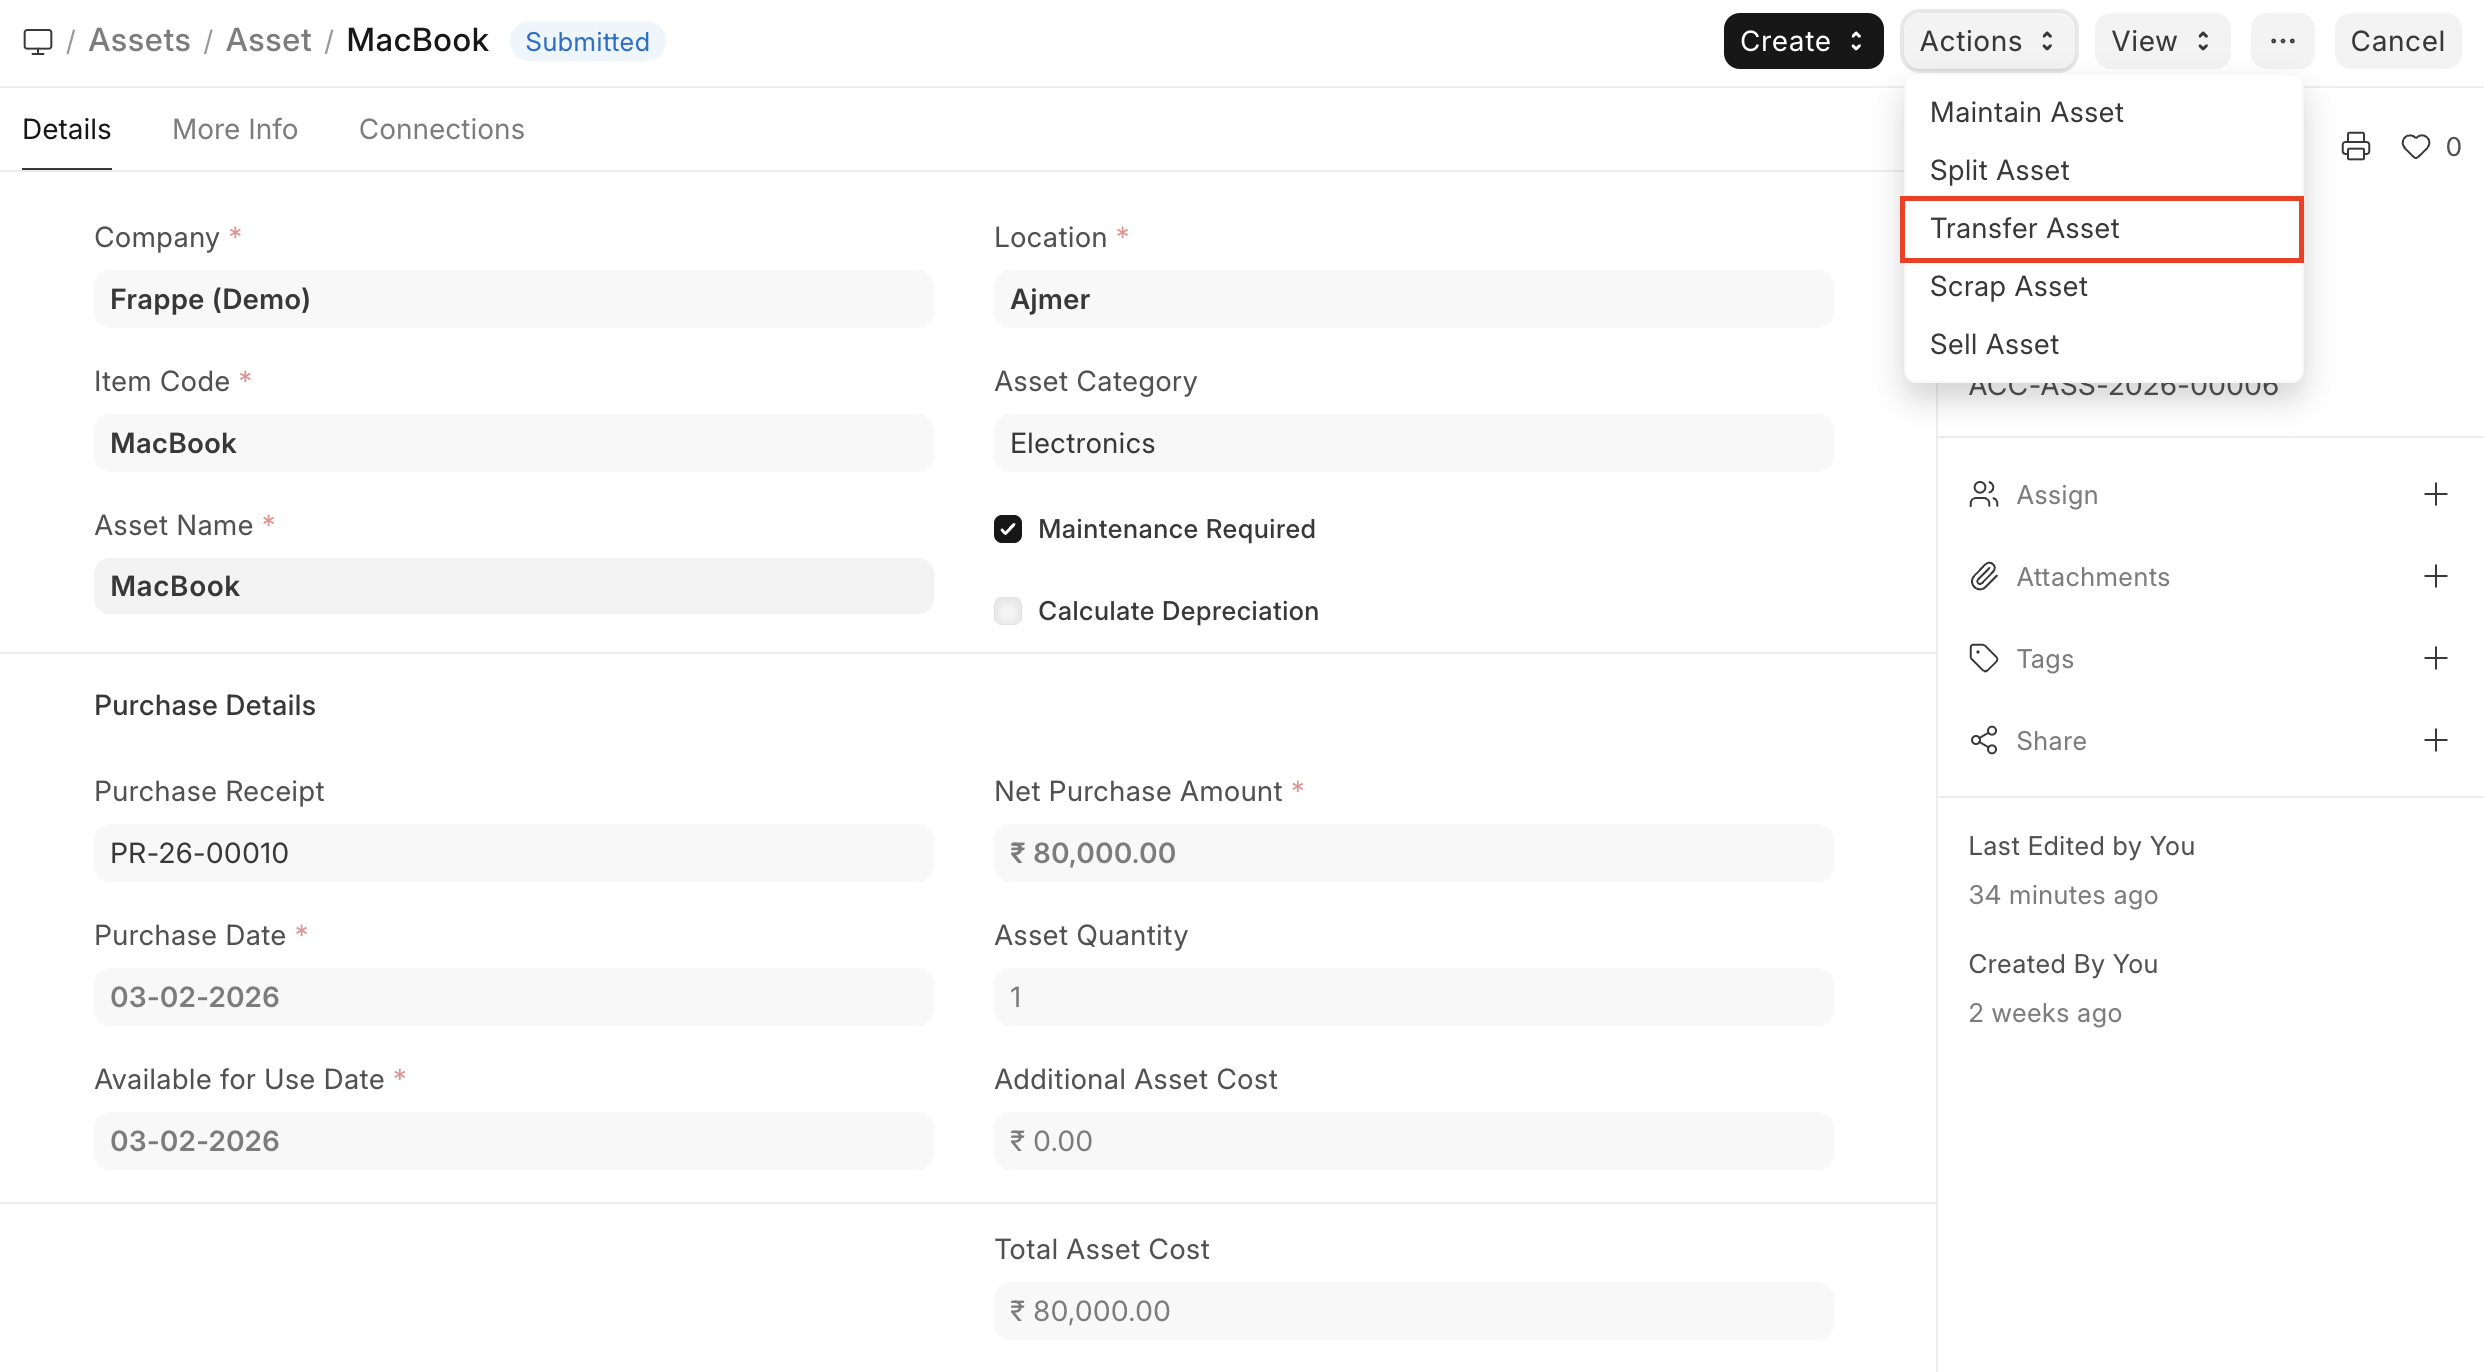The width and height of the screenshot is (2484, 1372).
Task: Collapse the Actions dropdown
Action: (1988, 41)
